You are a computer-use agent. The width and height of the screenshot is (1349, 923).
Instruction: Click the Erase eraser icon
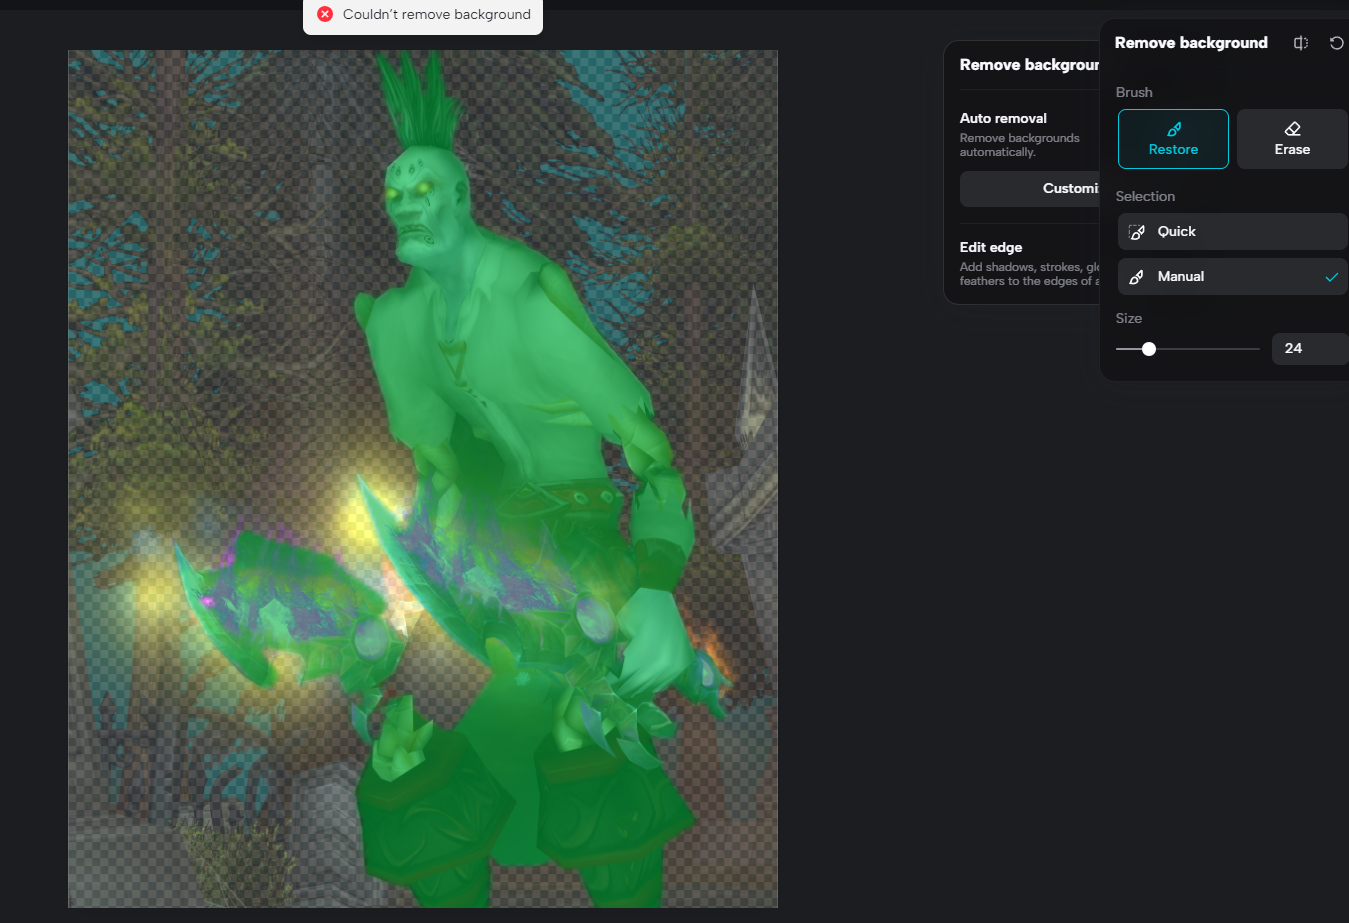tap(1292, 129)
